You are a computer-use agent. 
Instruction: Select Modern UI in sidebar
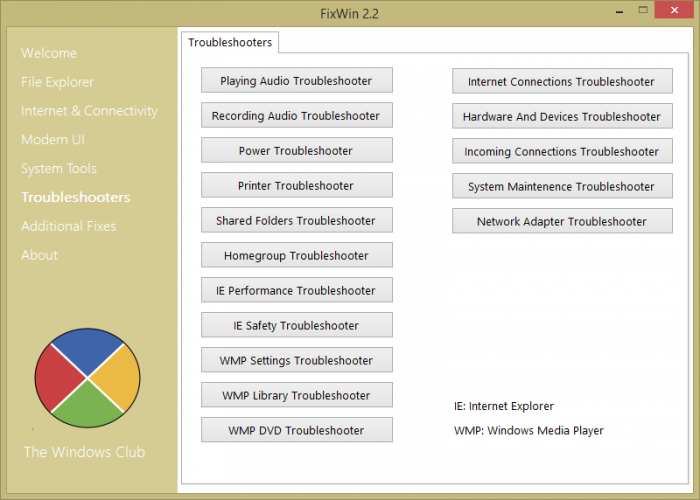53,140
